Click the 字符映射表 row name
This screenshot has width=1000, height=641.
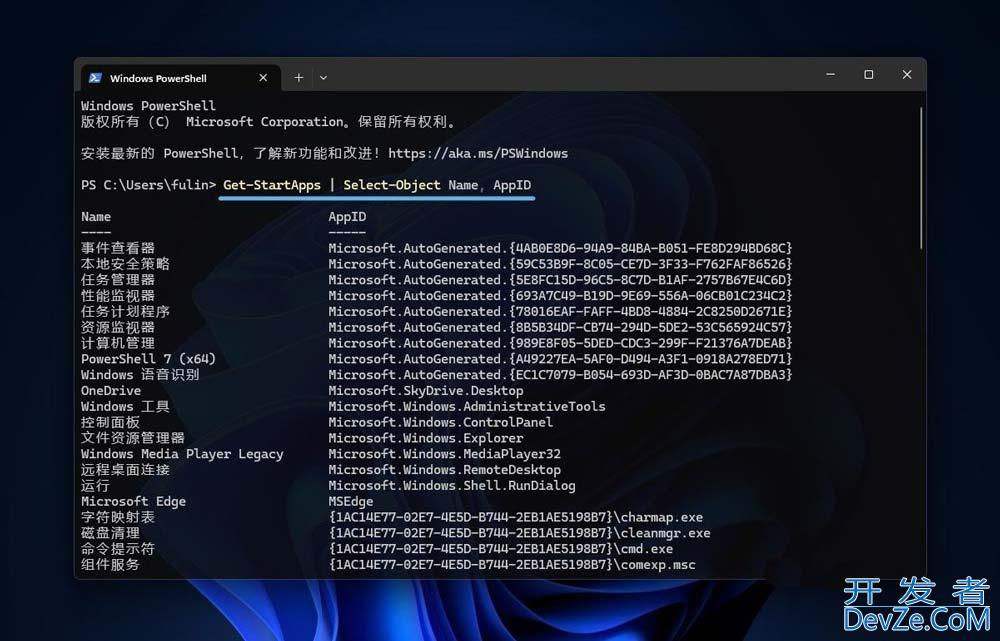(118, 517)
